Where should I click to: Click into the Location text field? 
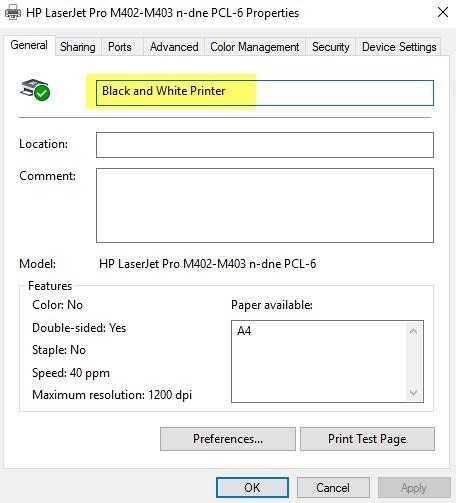[265, 145]
